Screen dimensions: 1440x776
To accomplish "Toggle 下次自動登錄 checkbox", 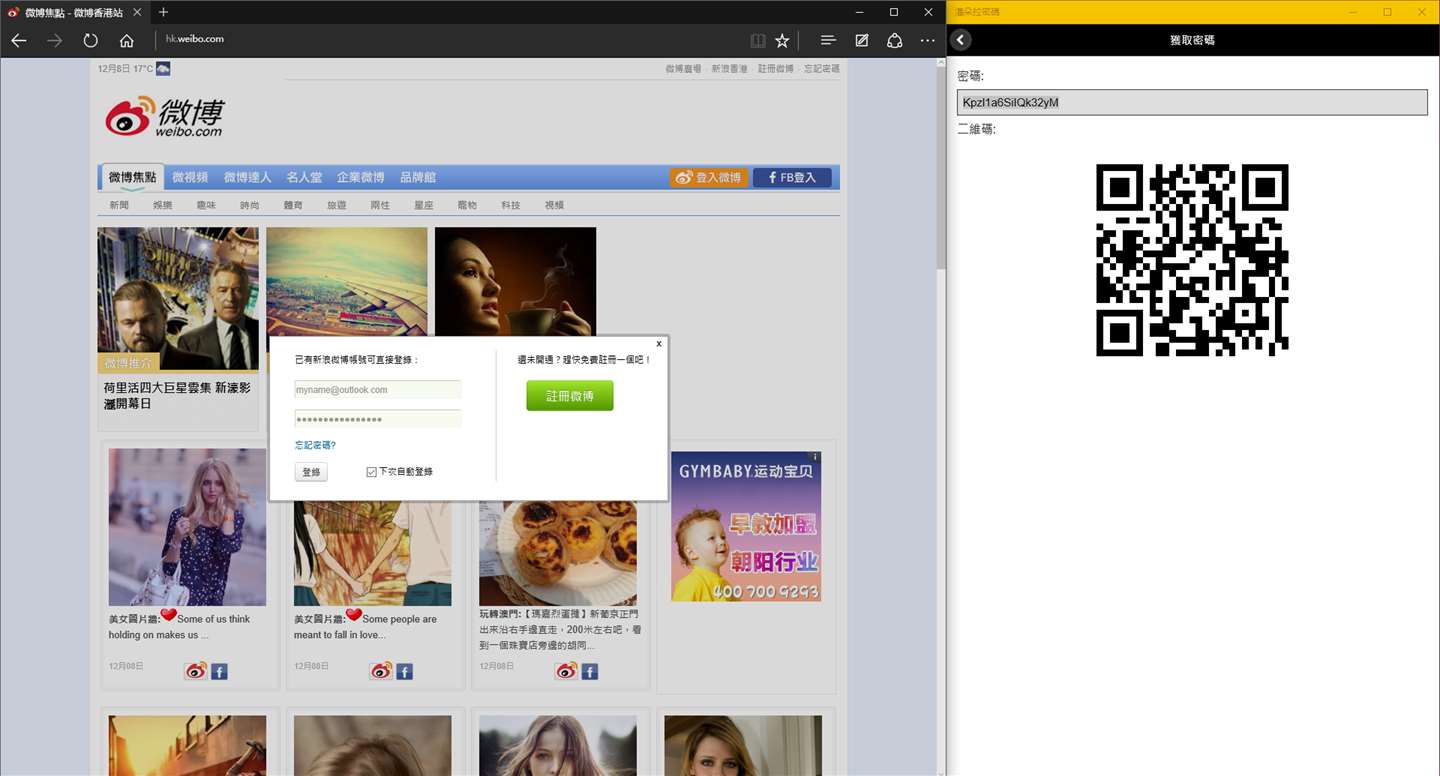I will [x=371, y=472].
